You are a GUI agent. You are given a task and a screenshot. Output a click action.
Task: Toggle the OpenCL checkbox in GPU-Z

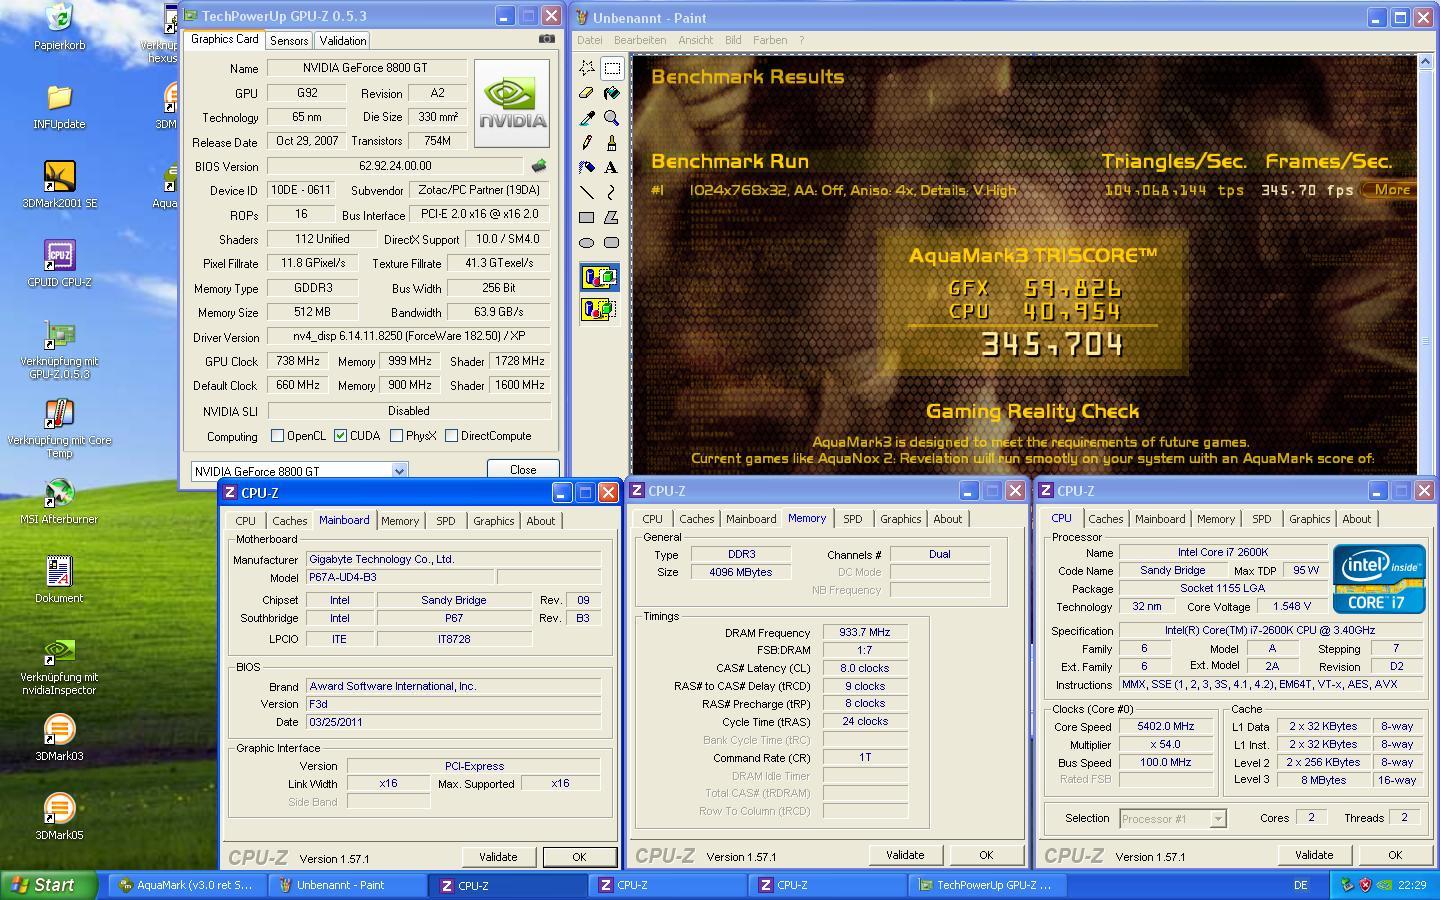tap(278, 436)
